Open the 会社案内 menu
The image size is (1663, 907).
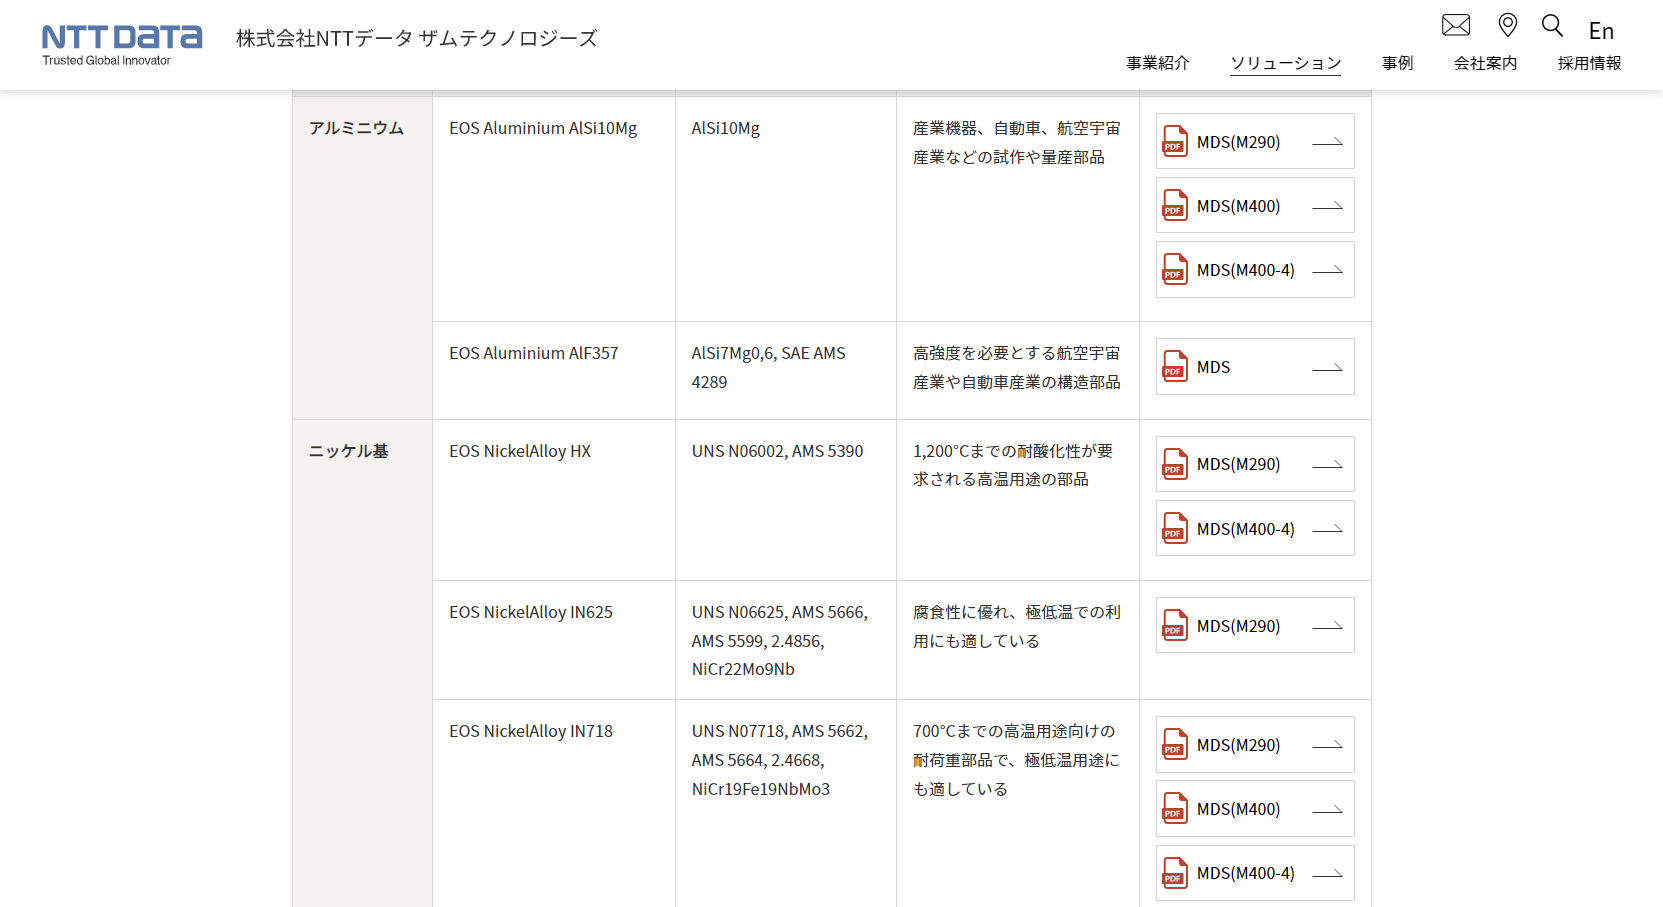click(x=1486, y=63)
